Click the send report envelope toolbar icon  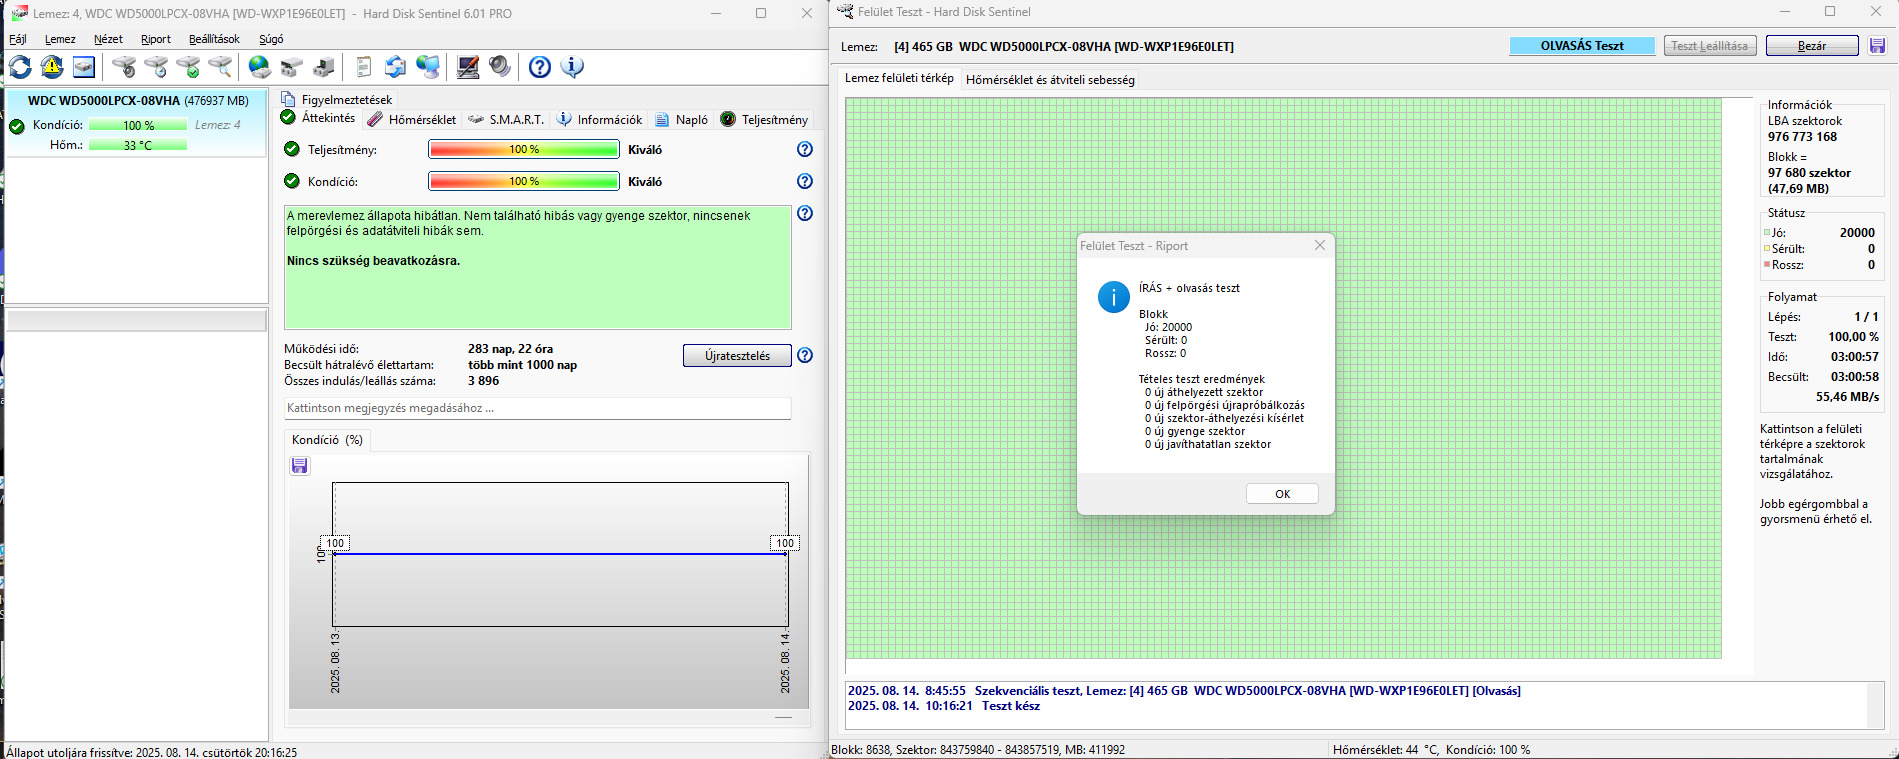tap(396, 67)
